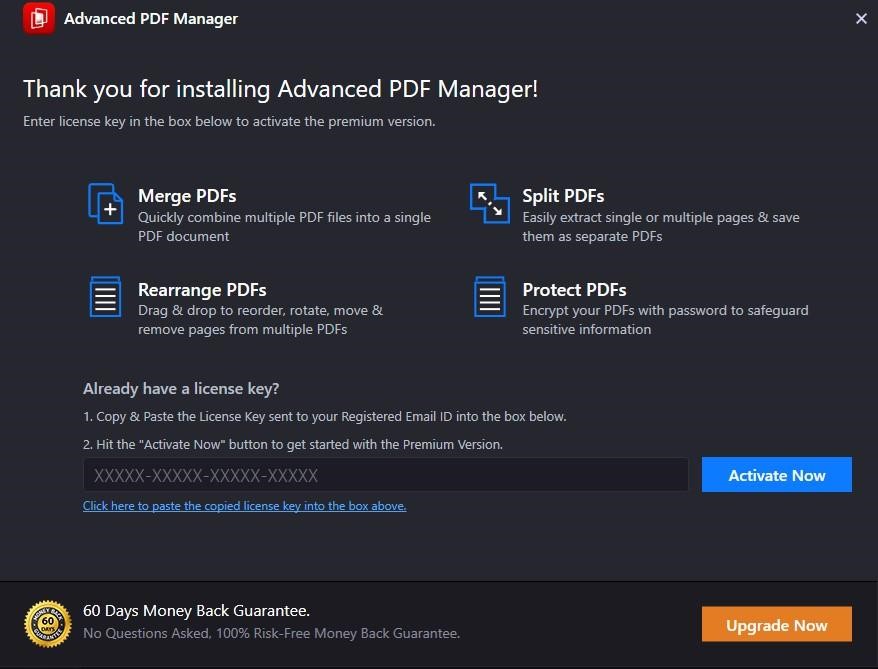This screenshot has width=878, height=669.
Task: Click the paste copied license key link
Action: pyautogui.click(x=244, y=506)
